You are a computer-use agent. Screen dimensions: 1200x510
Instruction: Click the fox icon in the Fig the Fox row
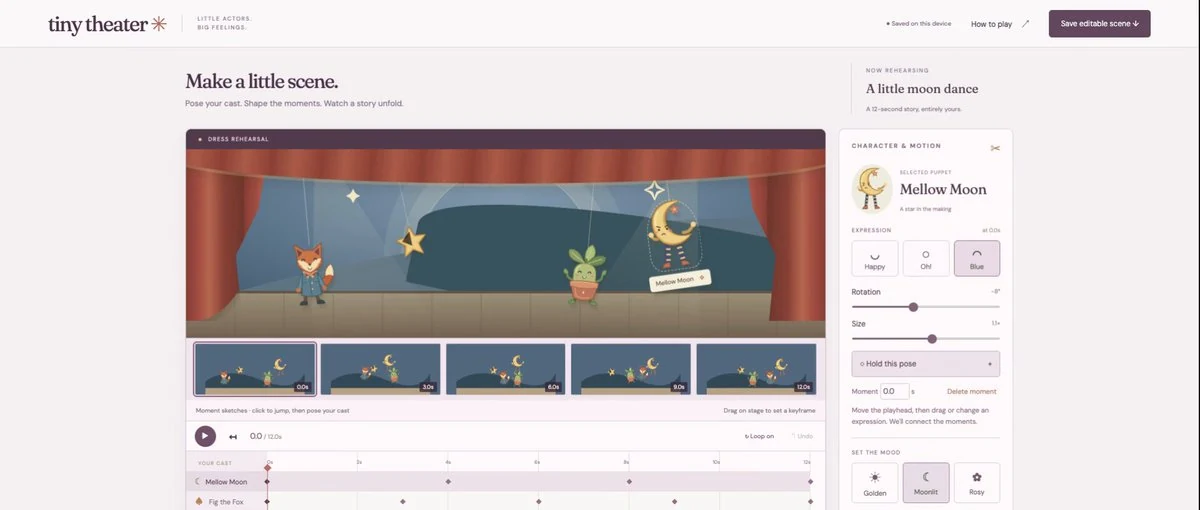tap(198, 501)
